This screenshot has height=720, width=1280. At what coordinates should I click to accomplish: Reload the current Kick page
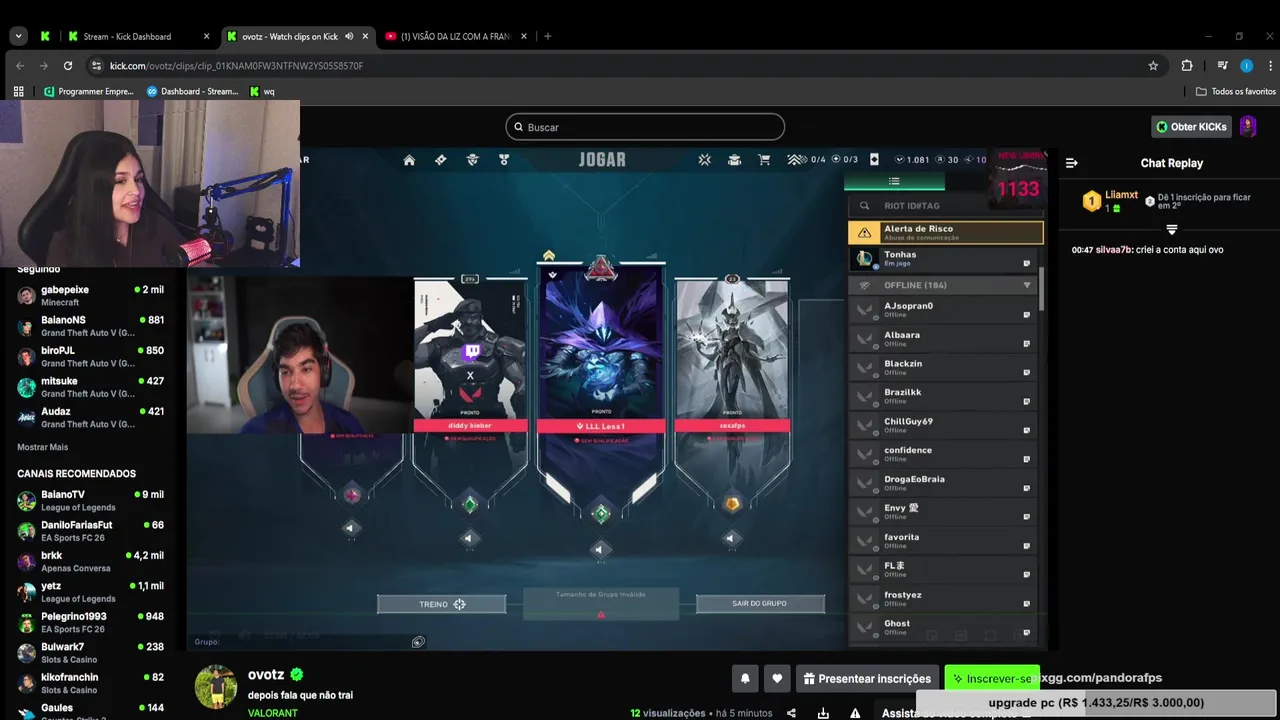click(68, 66)
